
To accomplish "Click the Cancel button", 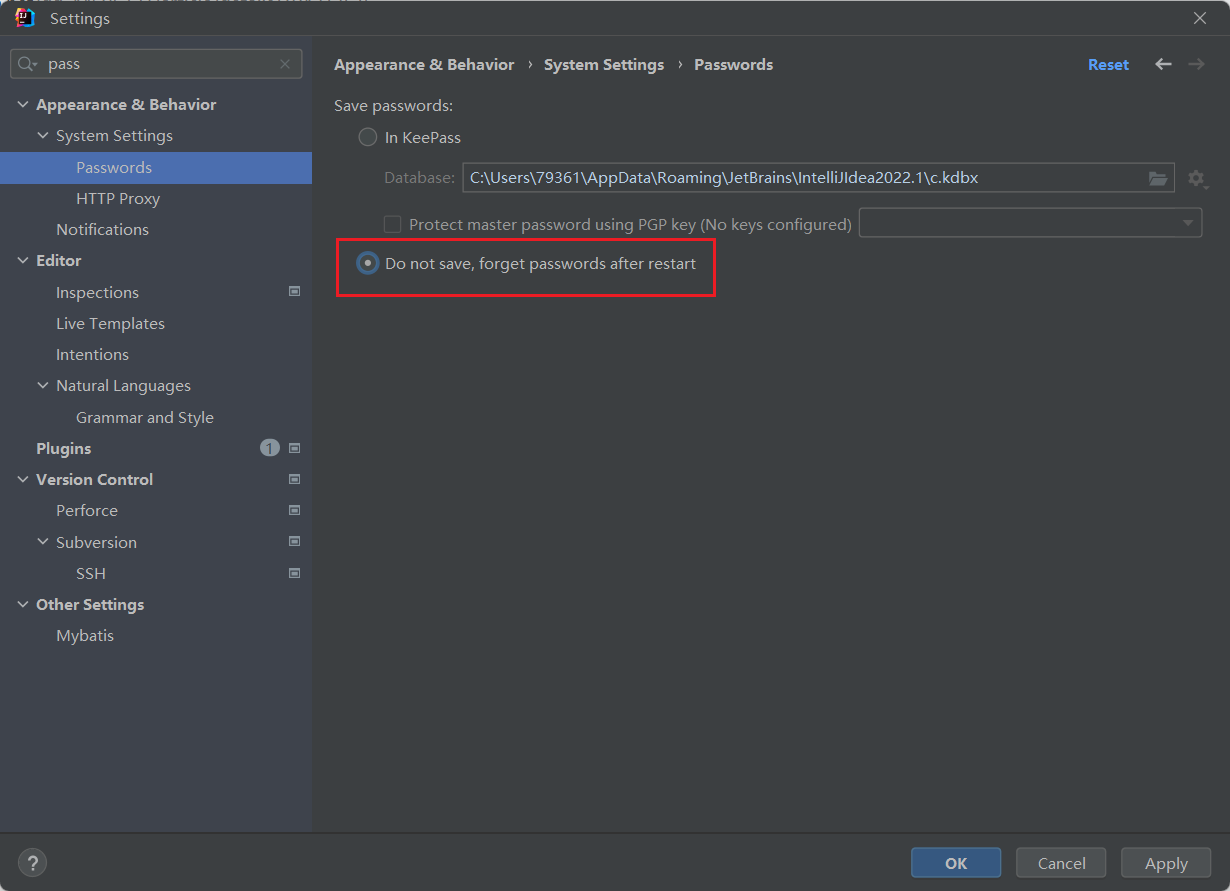I will 1061,863.
